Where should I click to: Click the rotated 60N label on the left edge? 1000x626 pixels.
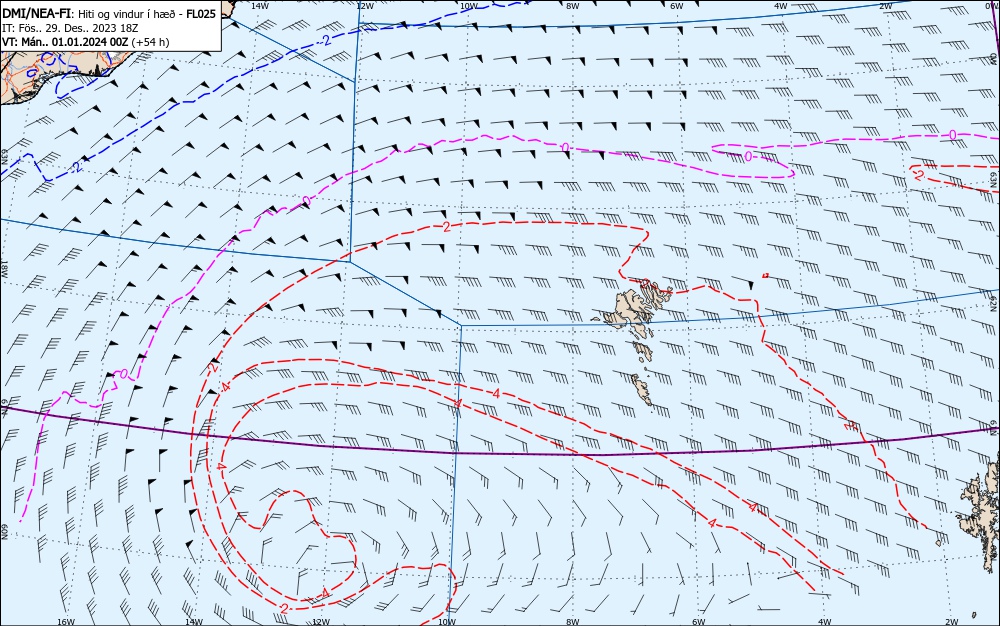click(4, 532)
